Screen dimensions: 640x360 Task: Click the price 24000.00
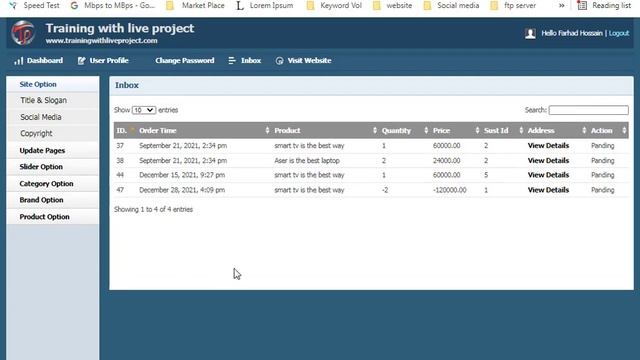[447, 160]
